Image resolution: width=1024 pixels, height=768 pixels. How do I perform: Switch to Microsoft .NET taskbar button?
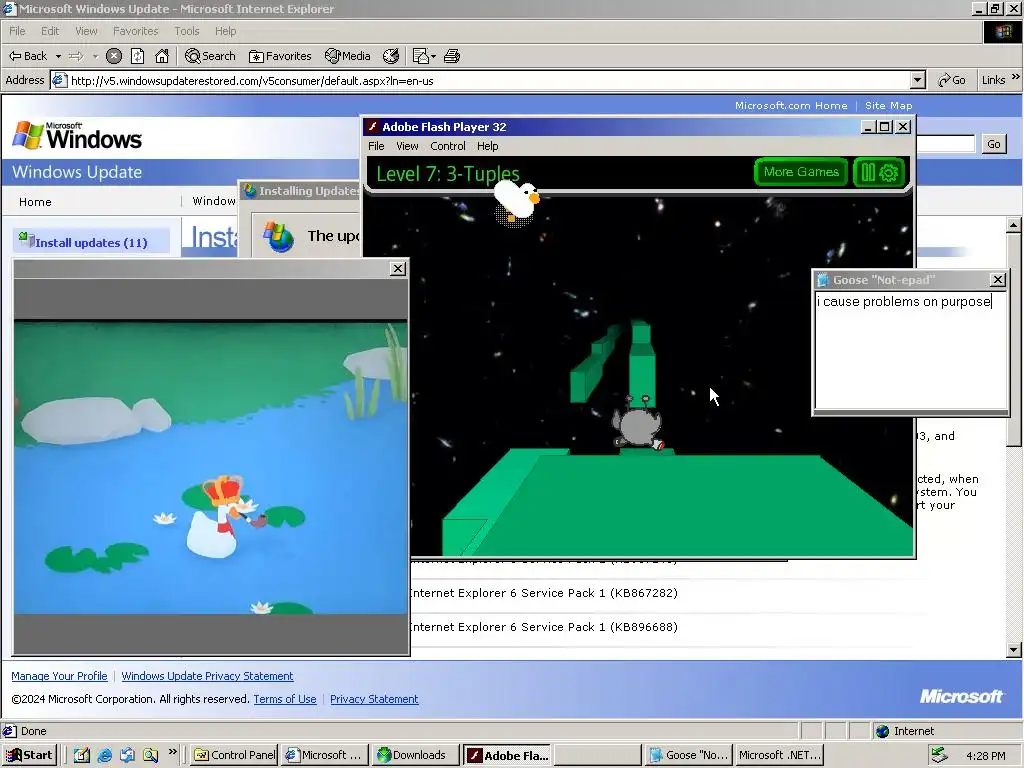tap(778, 755)
